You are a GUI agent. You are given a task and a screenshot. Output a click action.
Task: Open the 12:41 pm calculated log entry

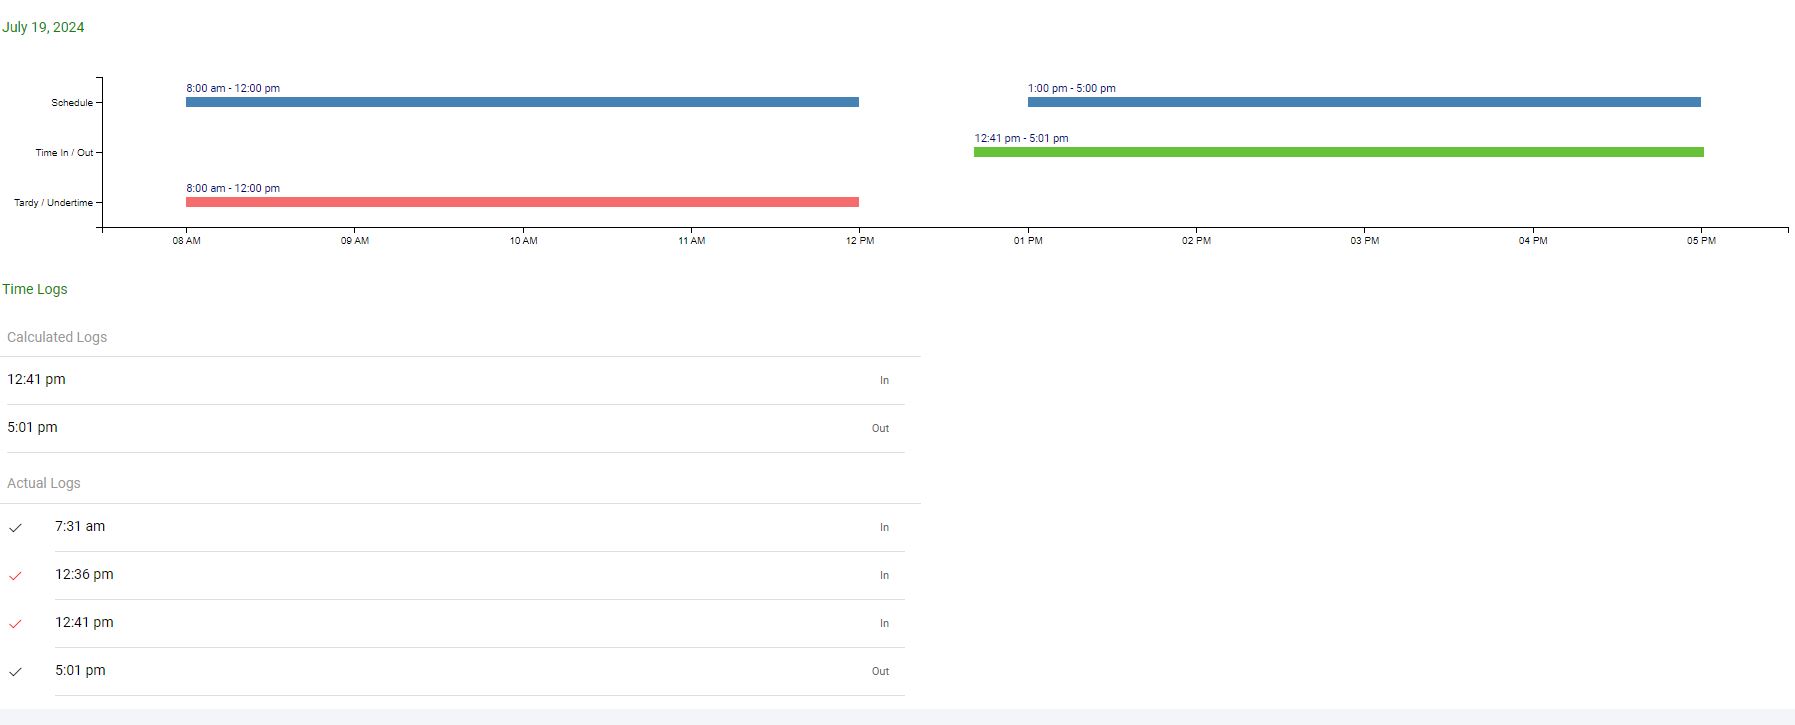pos(36,380)
